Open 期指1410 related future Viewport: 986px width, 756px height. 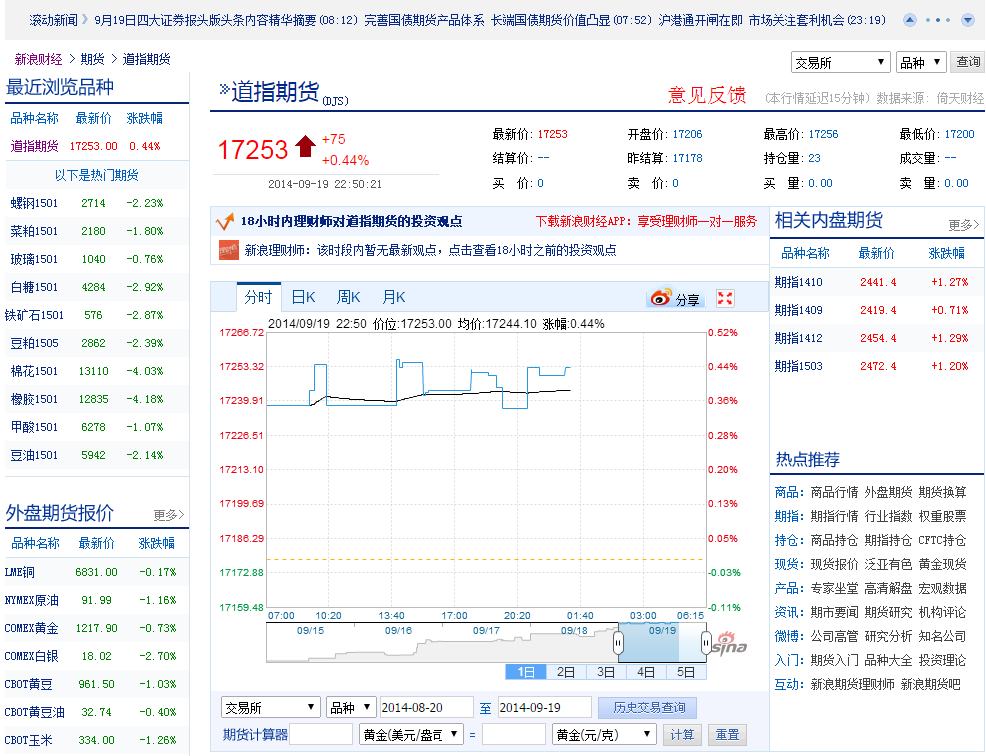point(799,282)
